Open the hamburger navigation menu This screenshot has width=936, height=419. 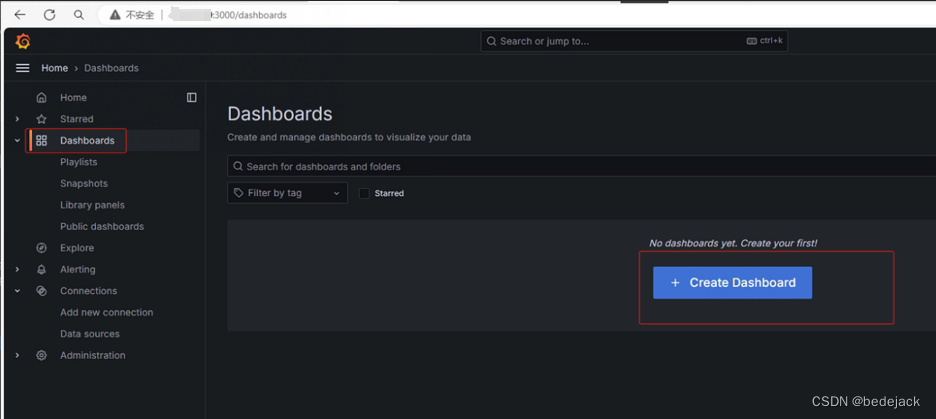pos(23,68)
